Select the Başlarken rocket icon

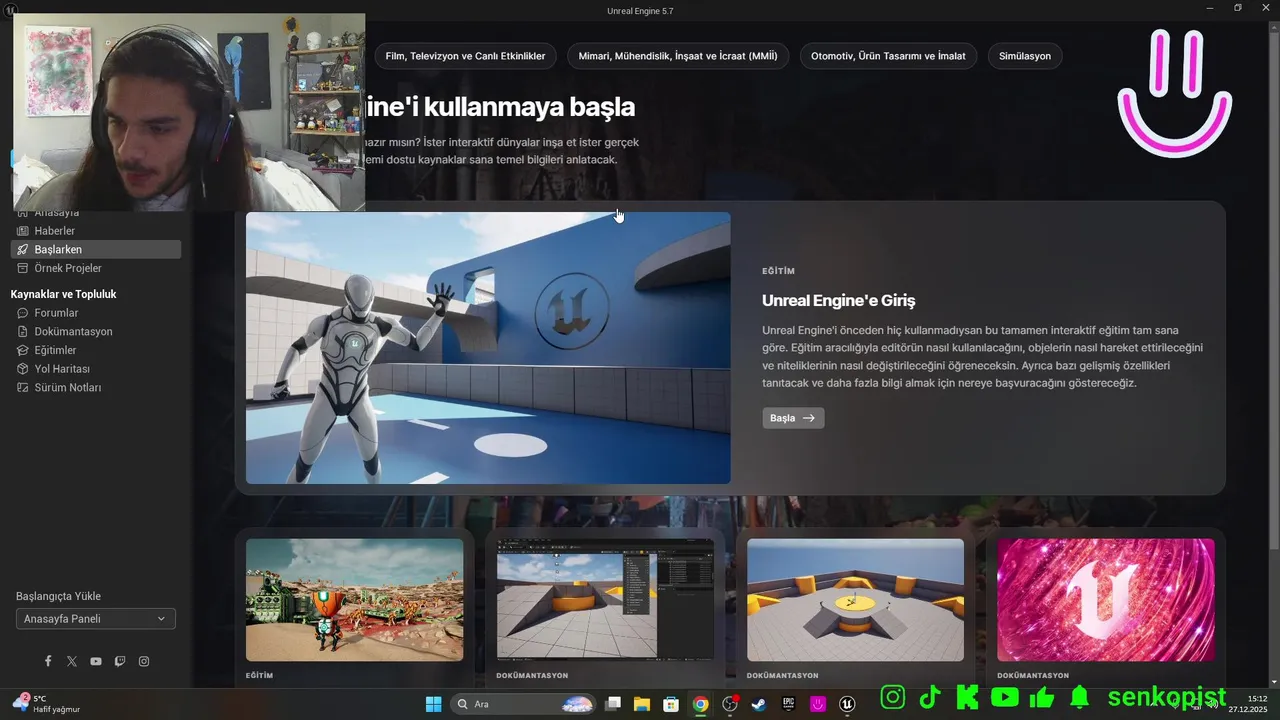pos(23,250)
